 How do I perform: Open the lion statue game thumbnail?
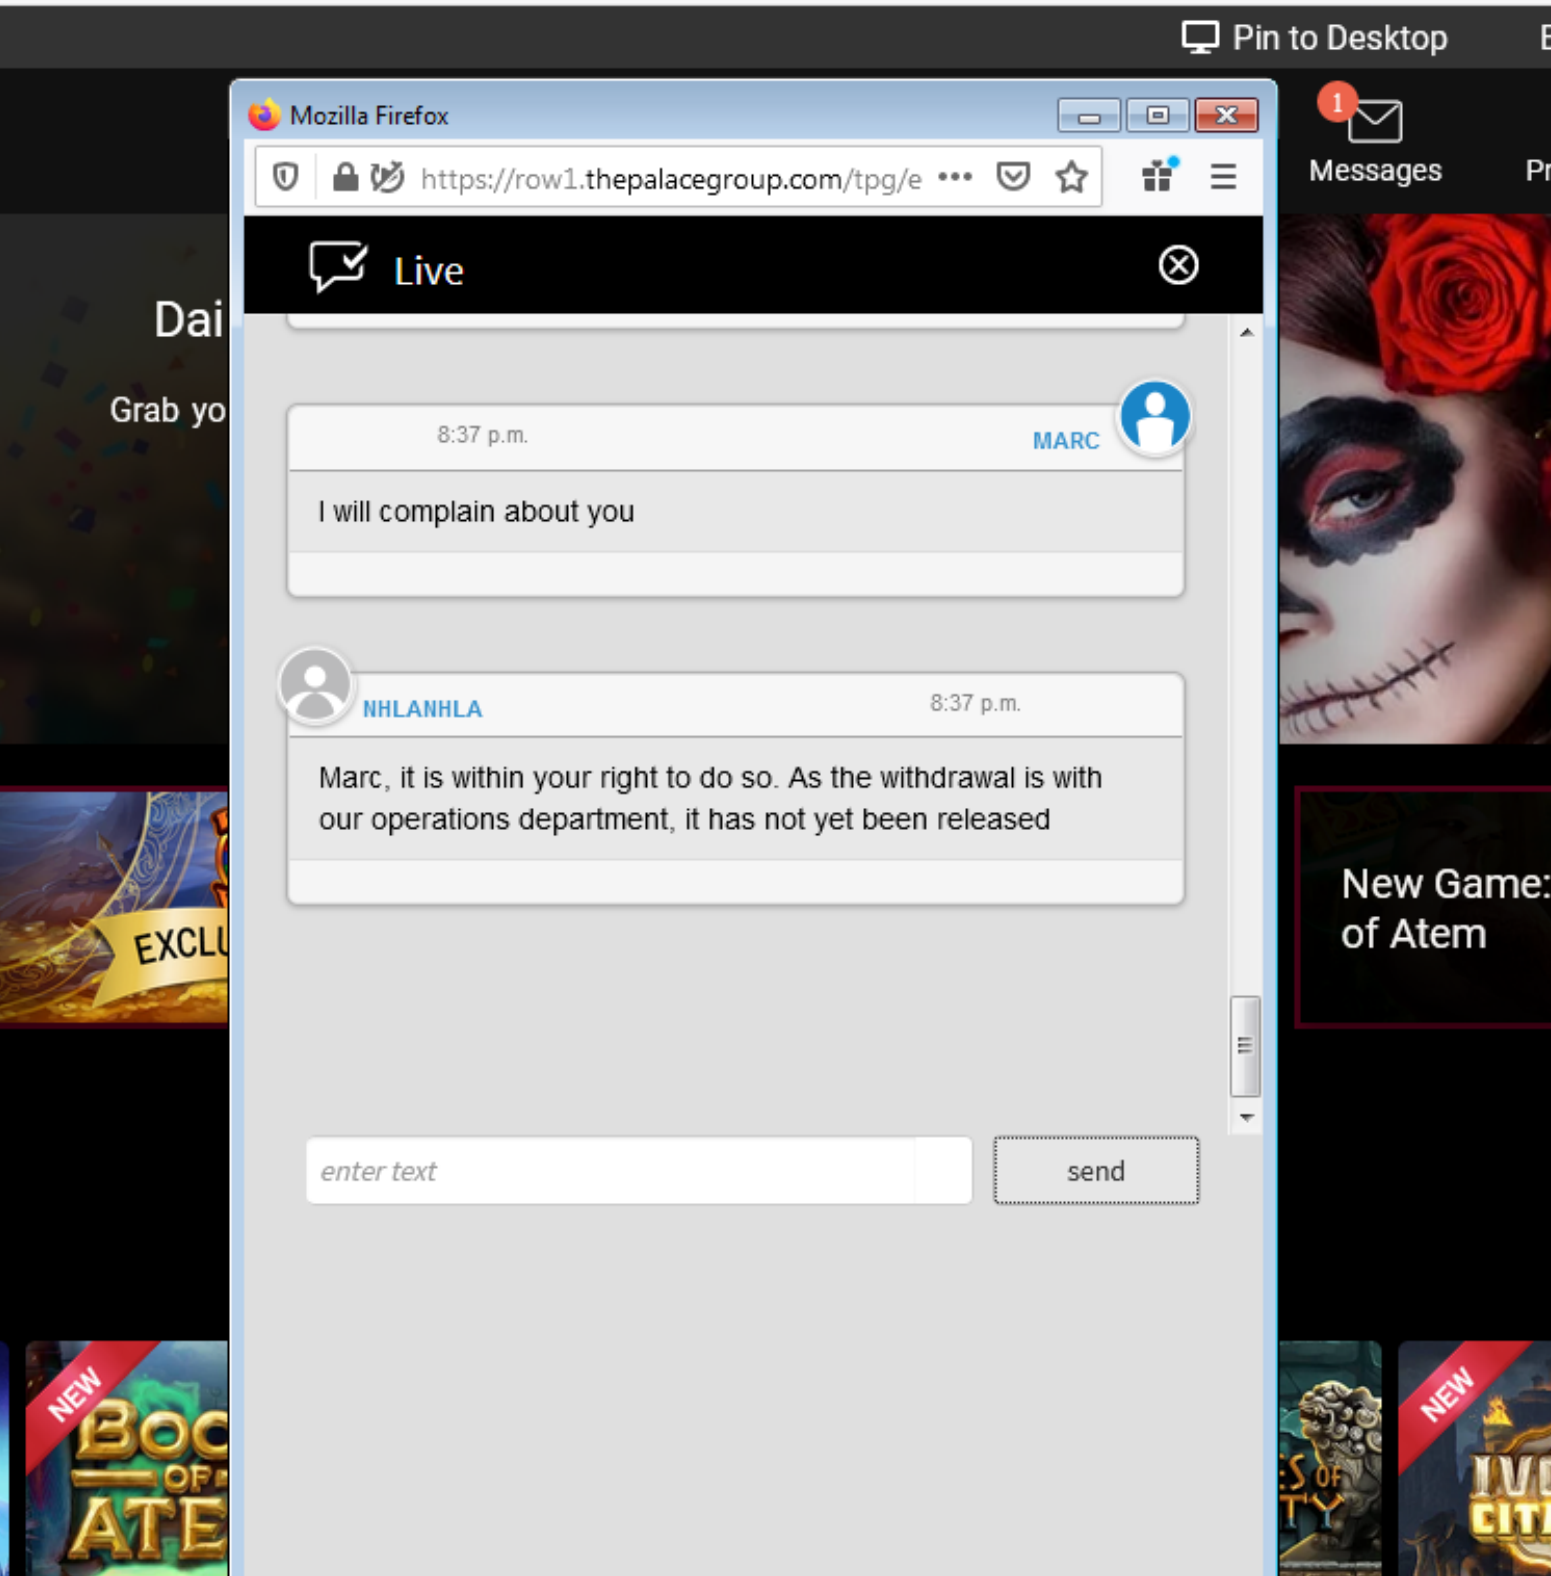click(x=1330, y=1458)
